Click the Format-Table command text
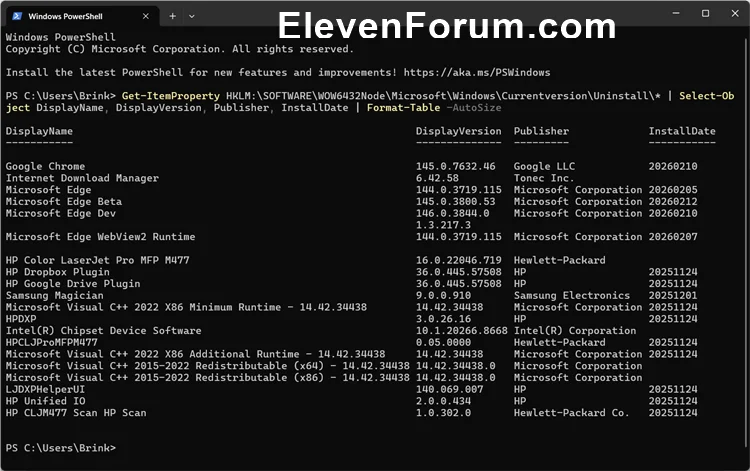This screenshot has width=750, height=471. 403,108
